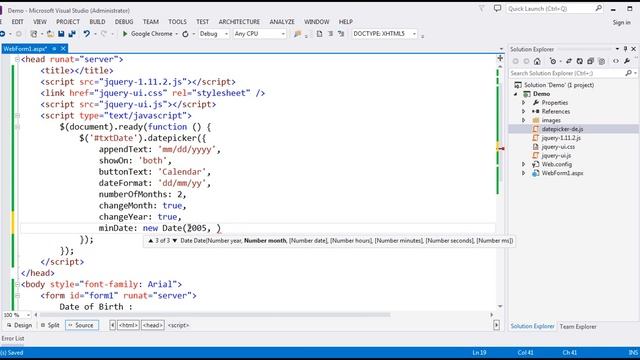Screen dimensions: 640x360
Task: Click the Undo arrow icon
Action: 87,34
